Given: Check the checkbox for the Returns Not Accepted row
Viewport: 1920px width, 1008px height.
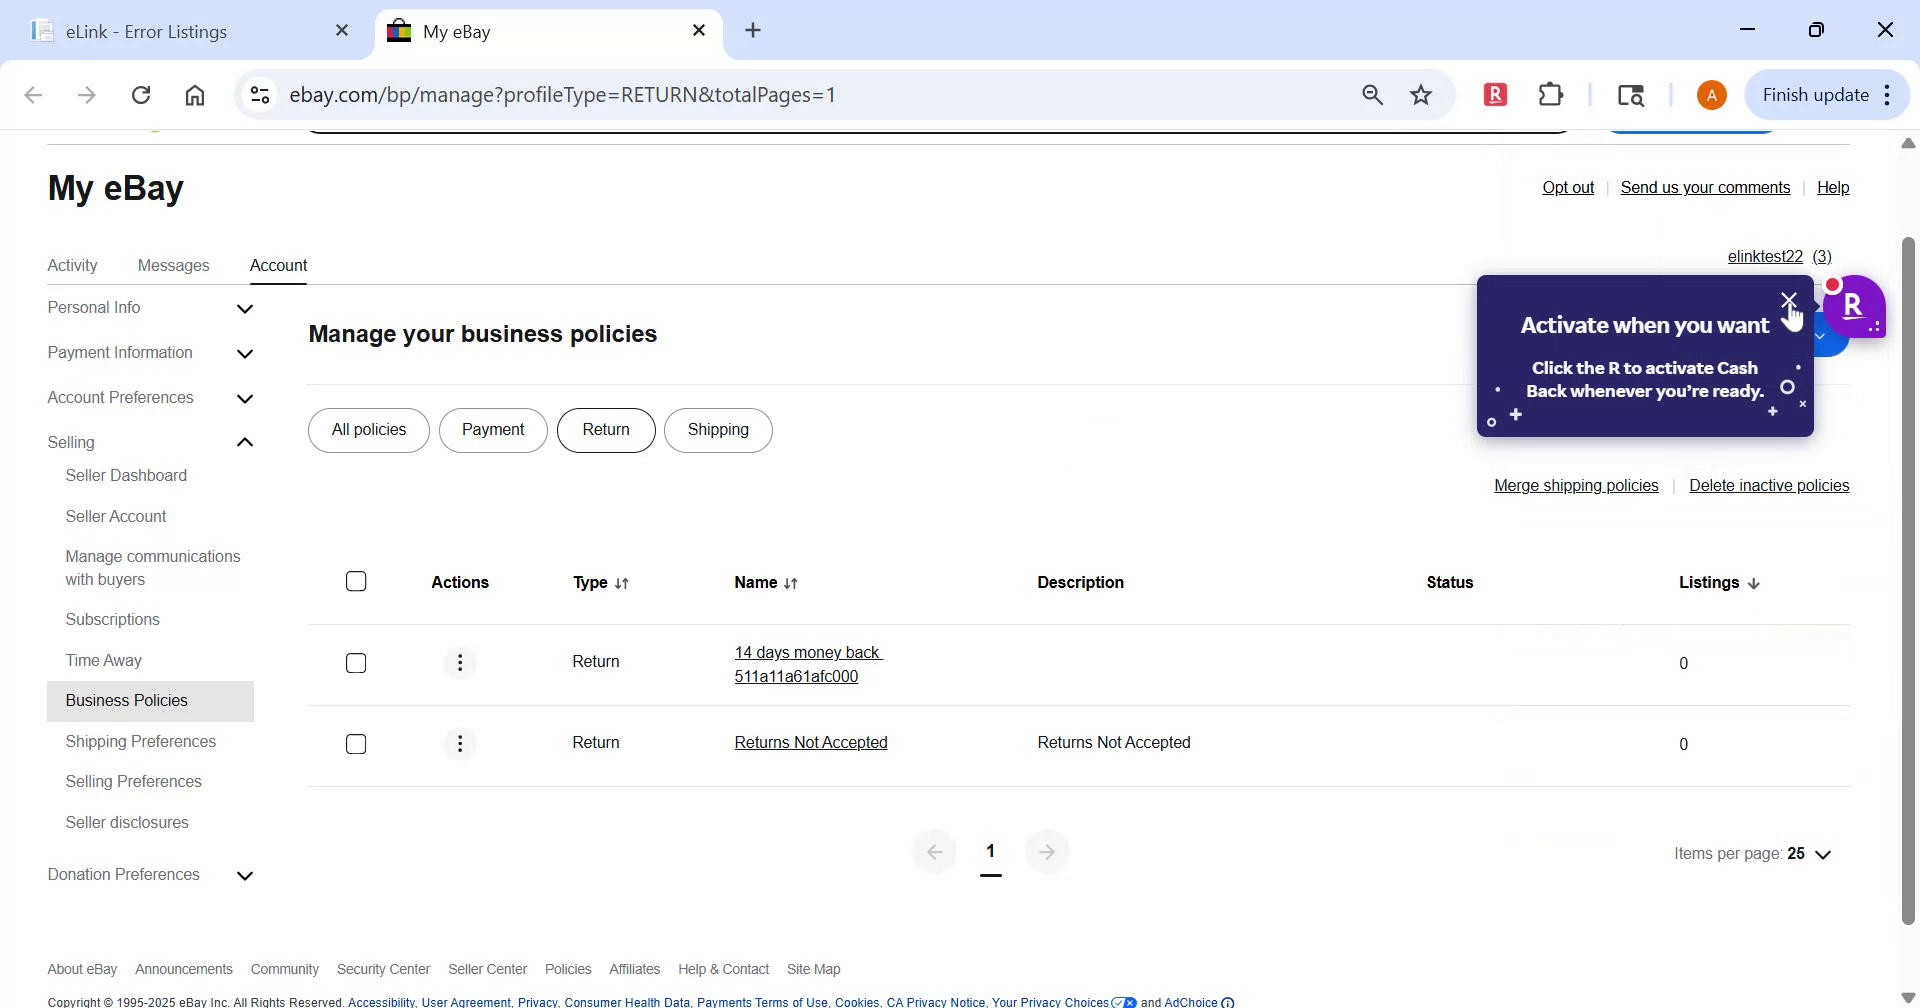Looking at the screenshot, I should click(x=356, y=743).
